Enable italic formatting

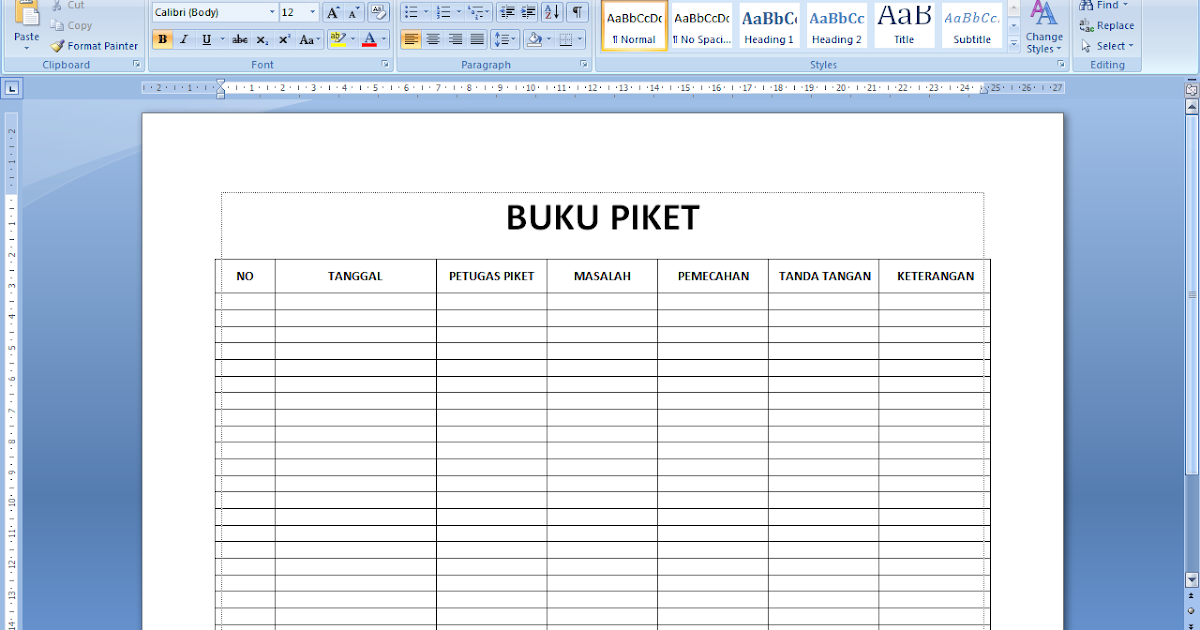point(185,38)
